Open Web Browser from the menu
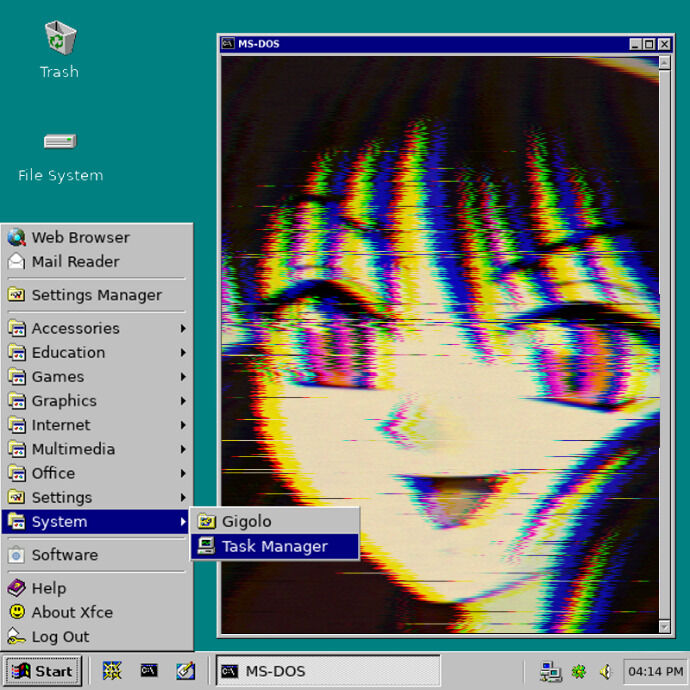The height and width of the screenshot is (690, 690). pos(80,237)
